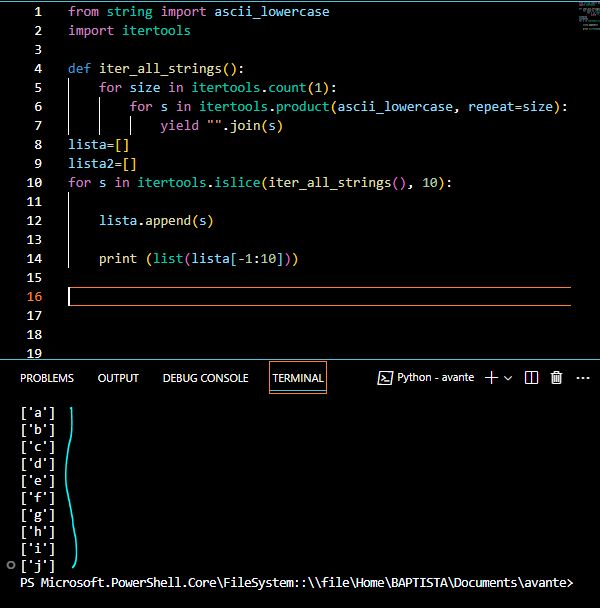
Task: Click the 'print' call on line 14
Action: tap(118, 259)
